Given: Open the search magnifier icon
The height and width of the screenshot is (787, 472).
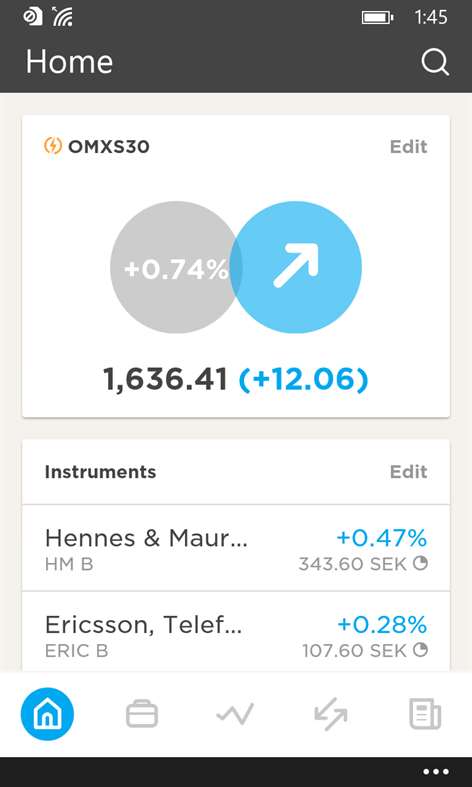Looking at the screenshot, I should 435,62.
